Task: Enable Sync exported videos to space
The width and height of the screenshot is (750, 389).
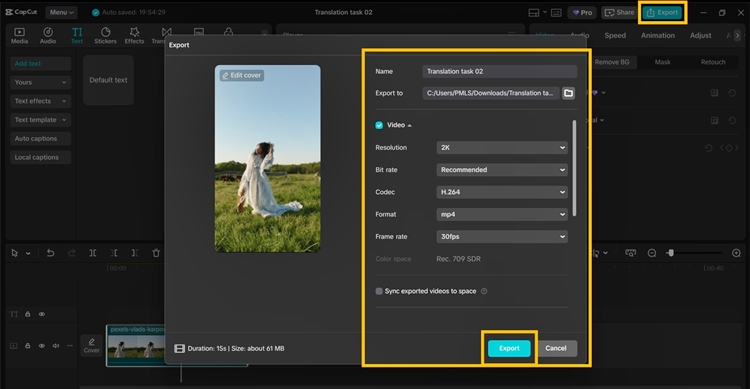Action: (379, 291)
